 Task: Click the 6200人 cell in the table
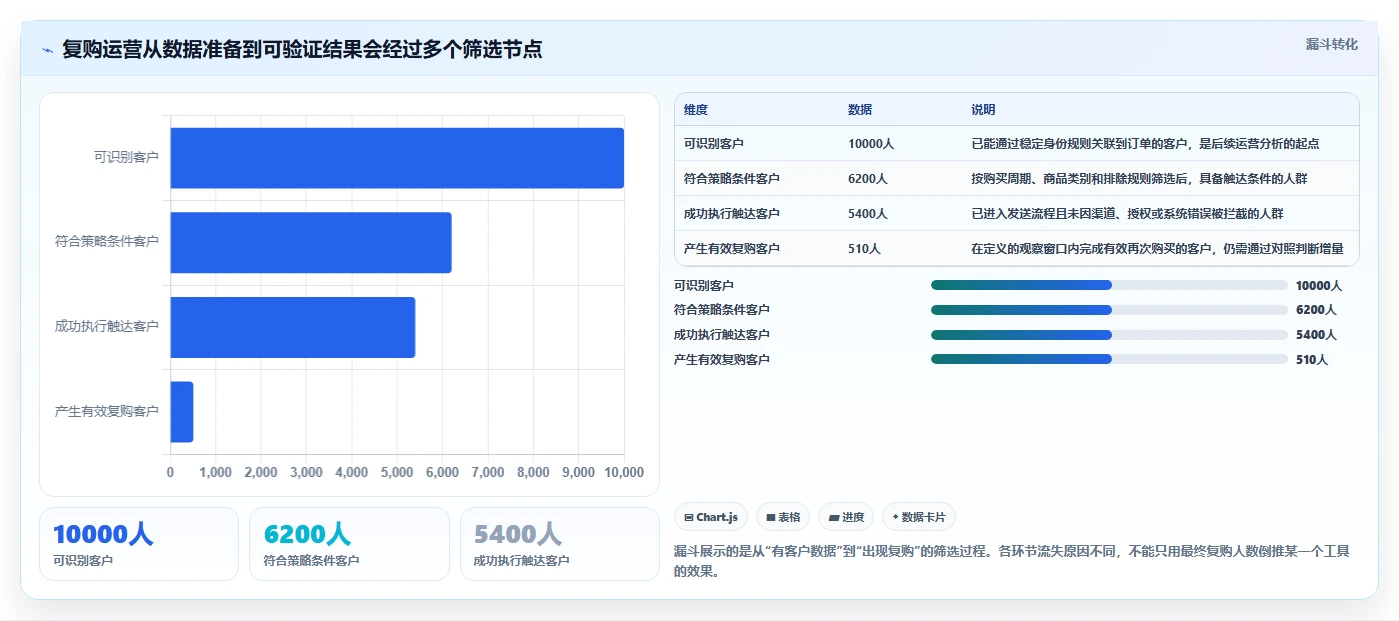pos(868,179)
